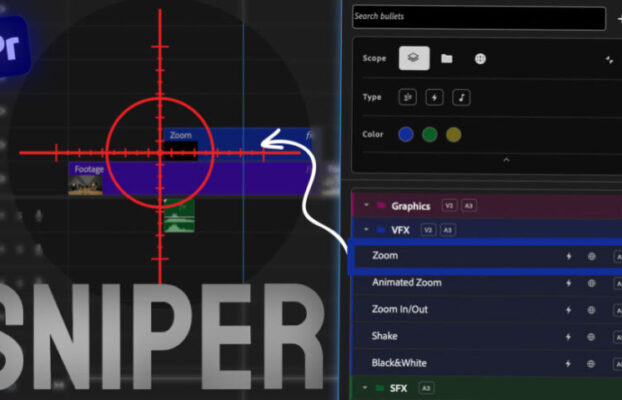Select the Footage clip in timeline

pyautogui.click(x=190, y=179)
